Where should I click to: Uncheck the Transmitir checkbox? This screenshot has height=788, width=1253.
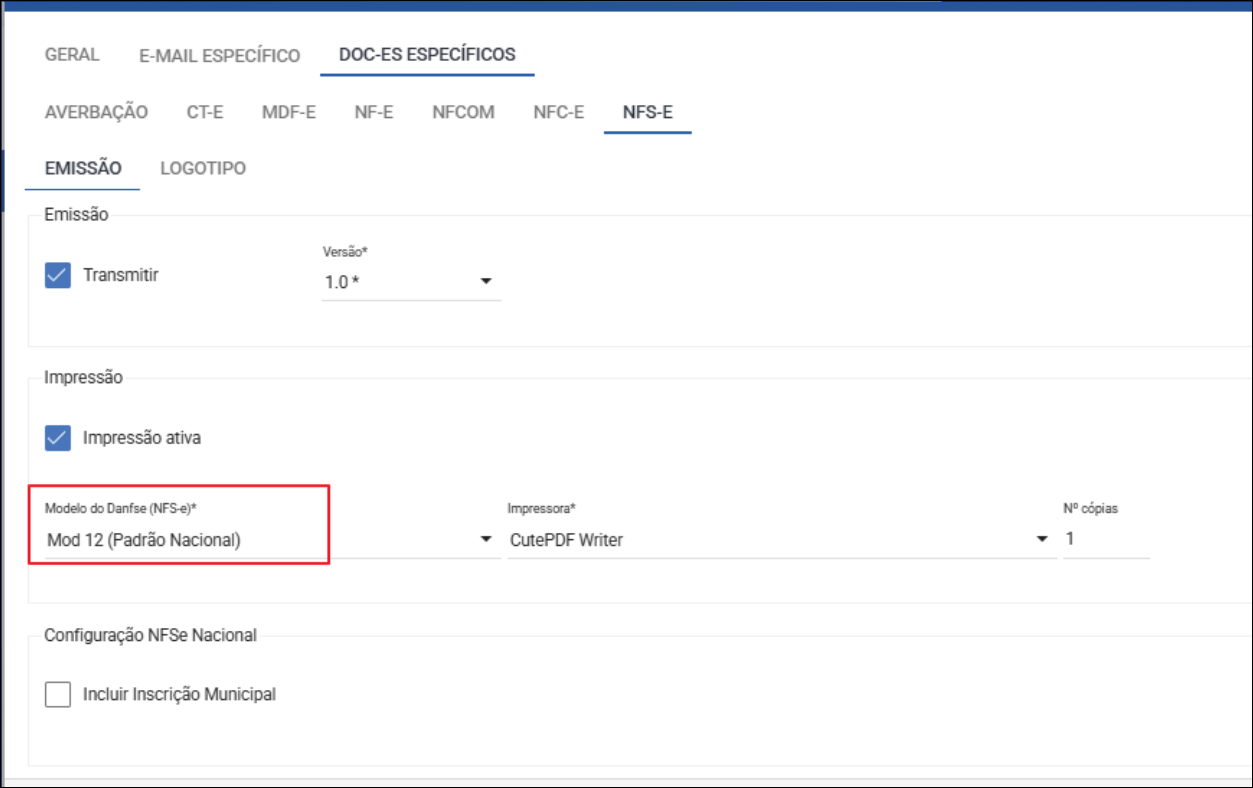pyautogui.click(x=58, y=275)
